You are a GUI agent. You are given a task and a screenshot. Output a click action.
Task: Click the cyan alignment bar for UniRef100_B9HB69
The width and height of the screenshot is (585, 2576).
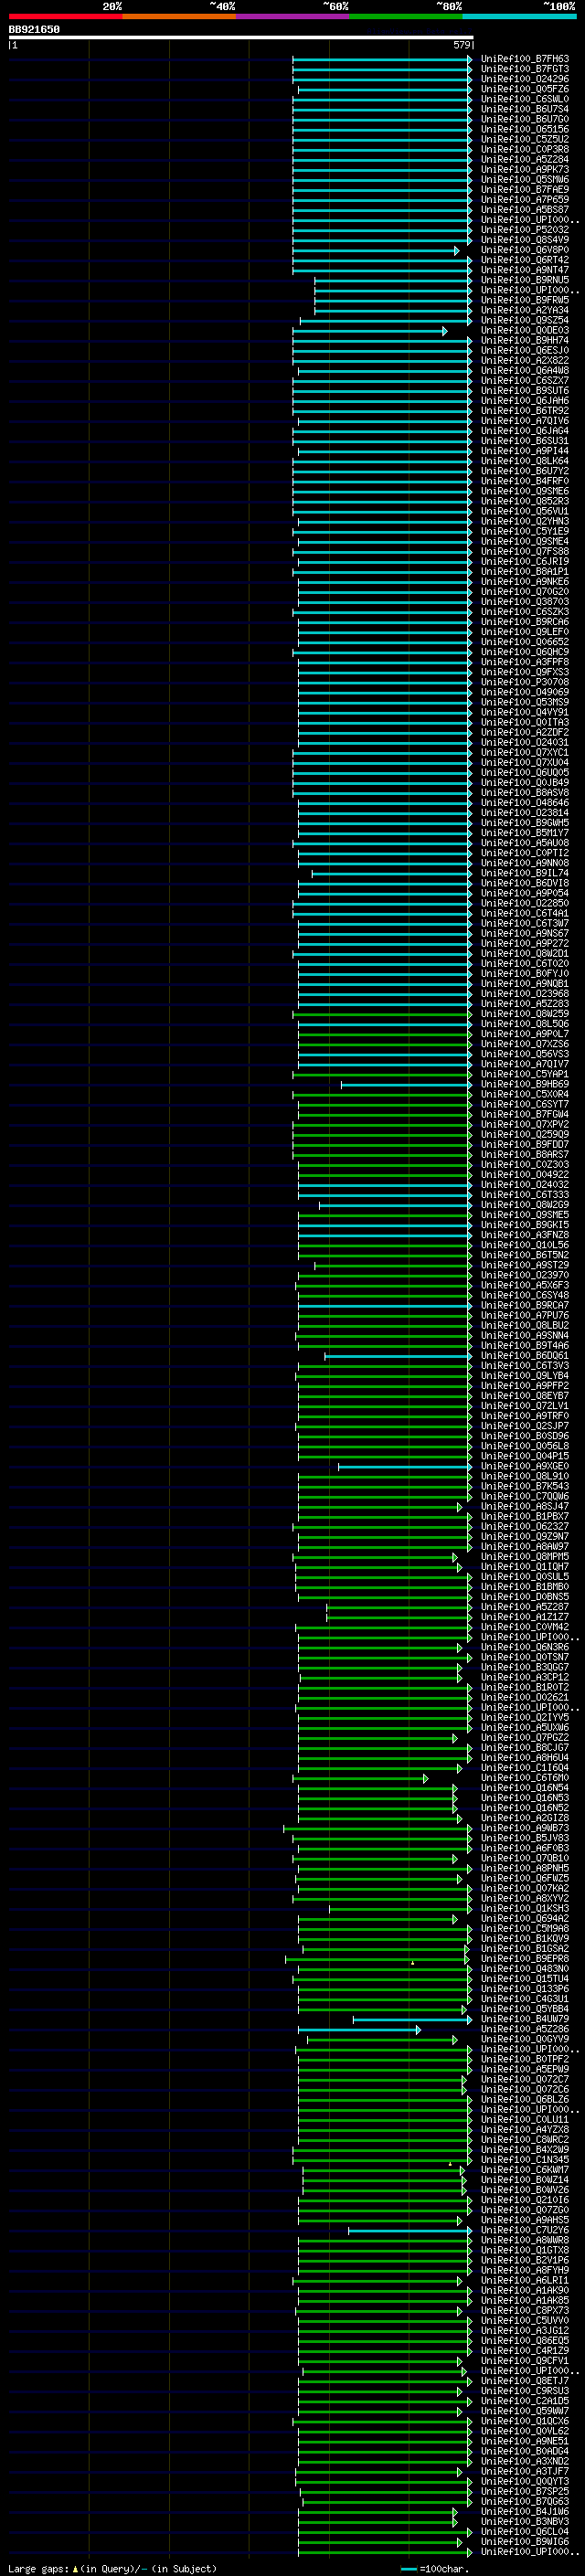coord(406,1085)
